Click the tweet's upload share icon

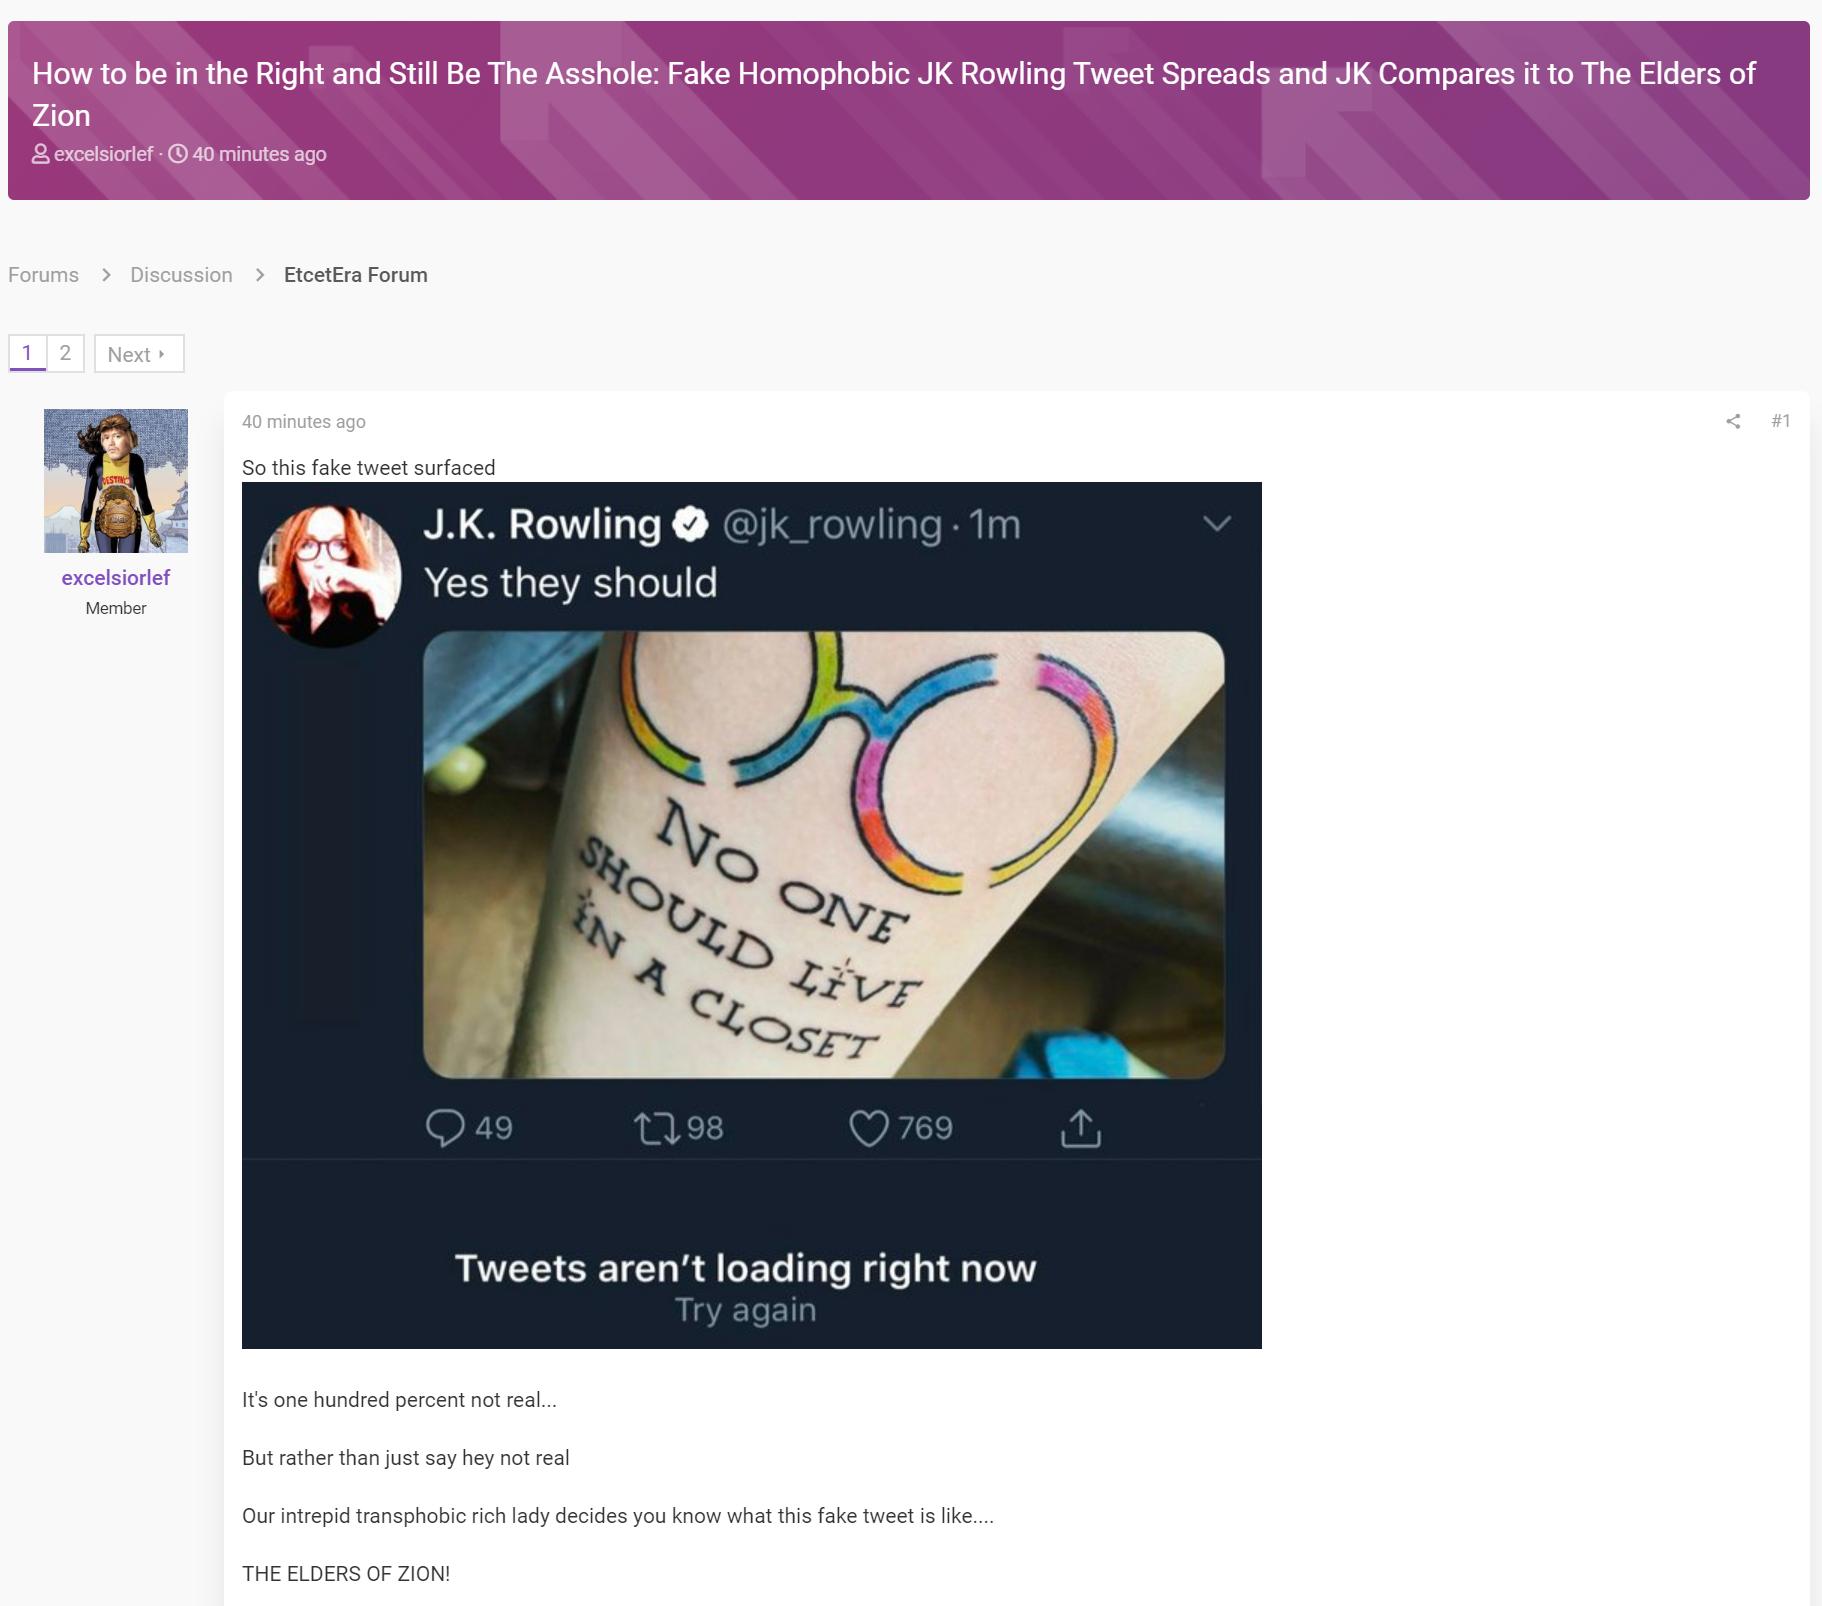click(1080, 1128)
